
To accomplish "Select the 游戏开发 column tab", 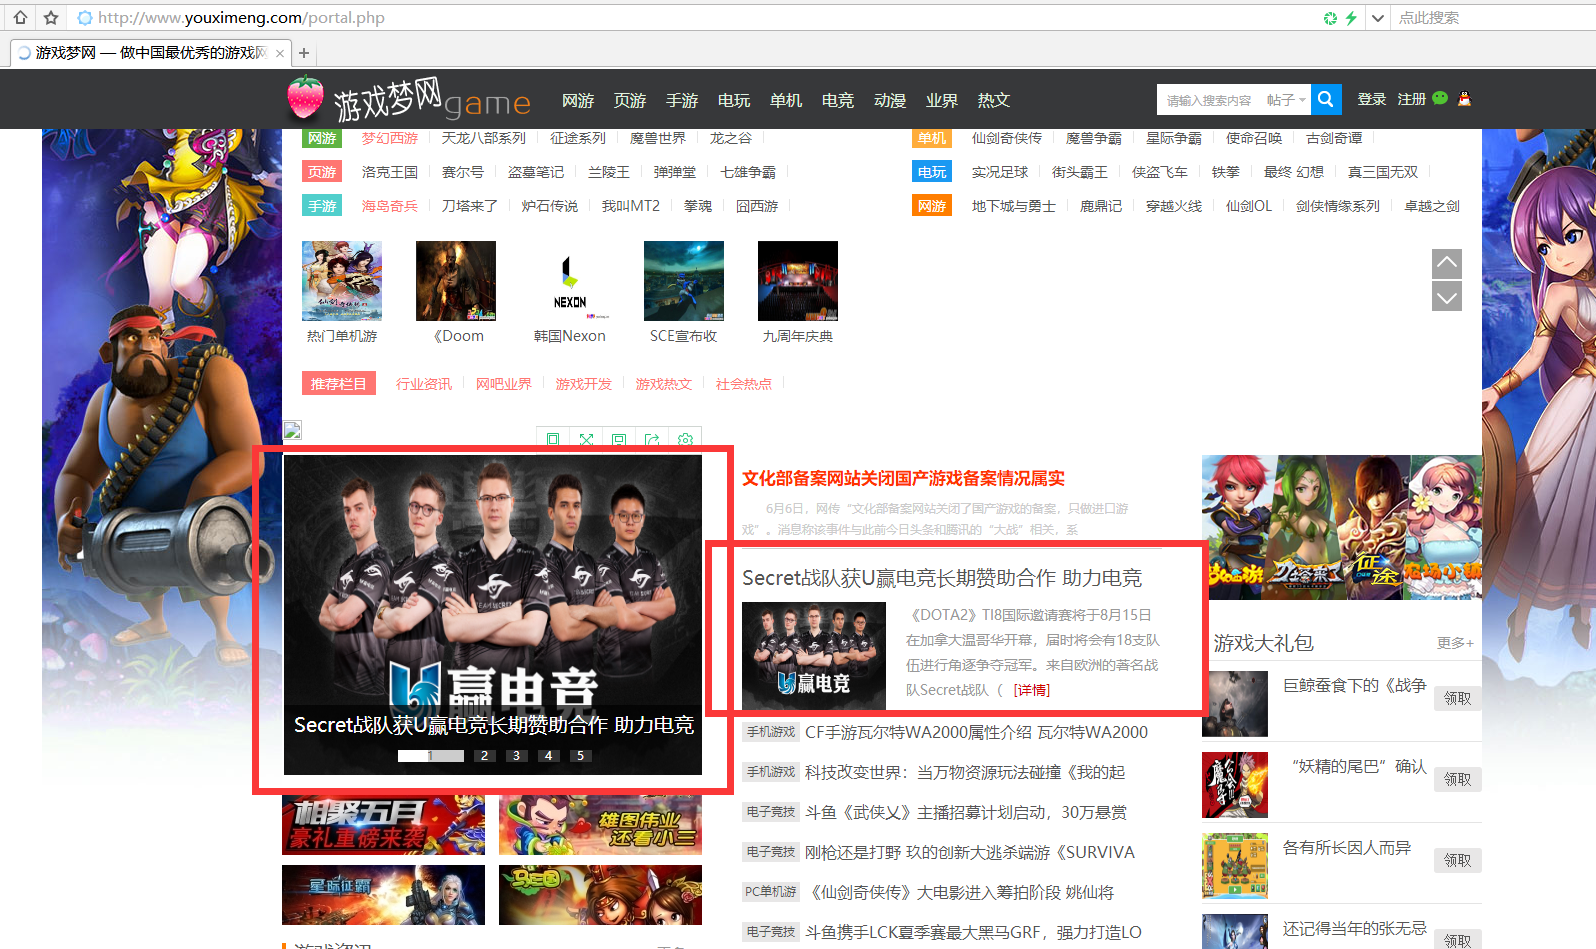I will click(x=584, y=384).
